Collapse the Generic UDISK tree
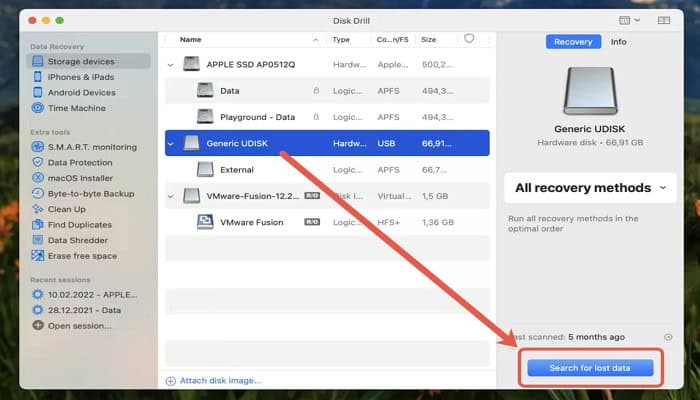 coord(171,144)
